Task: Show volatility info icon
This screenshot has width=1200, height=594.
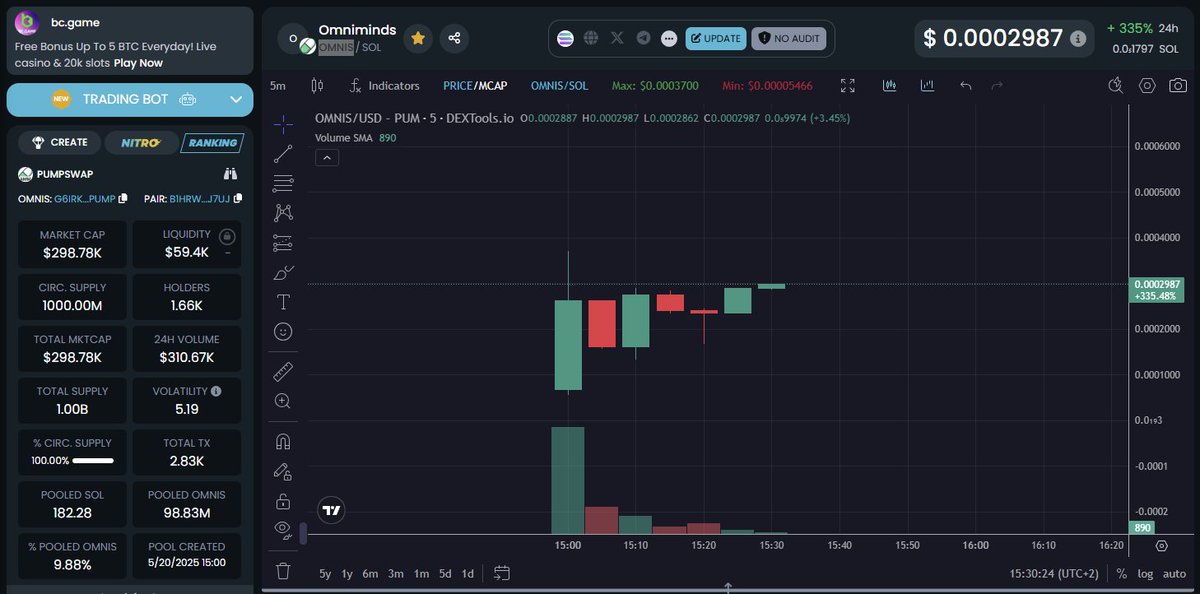Action: (x=216, y=391)
